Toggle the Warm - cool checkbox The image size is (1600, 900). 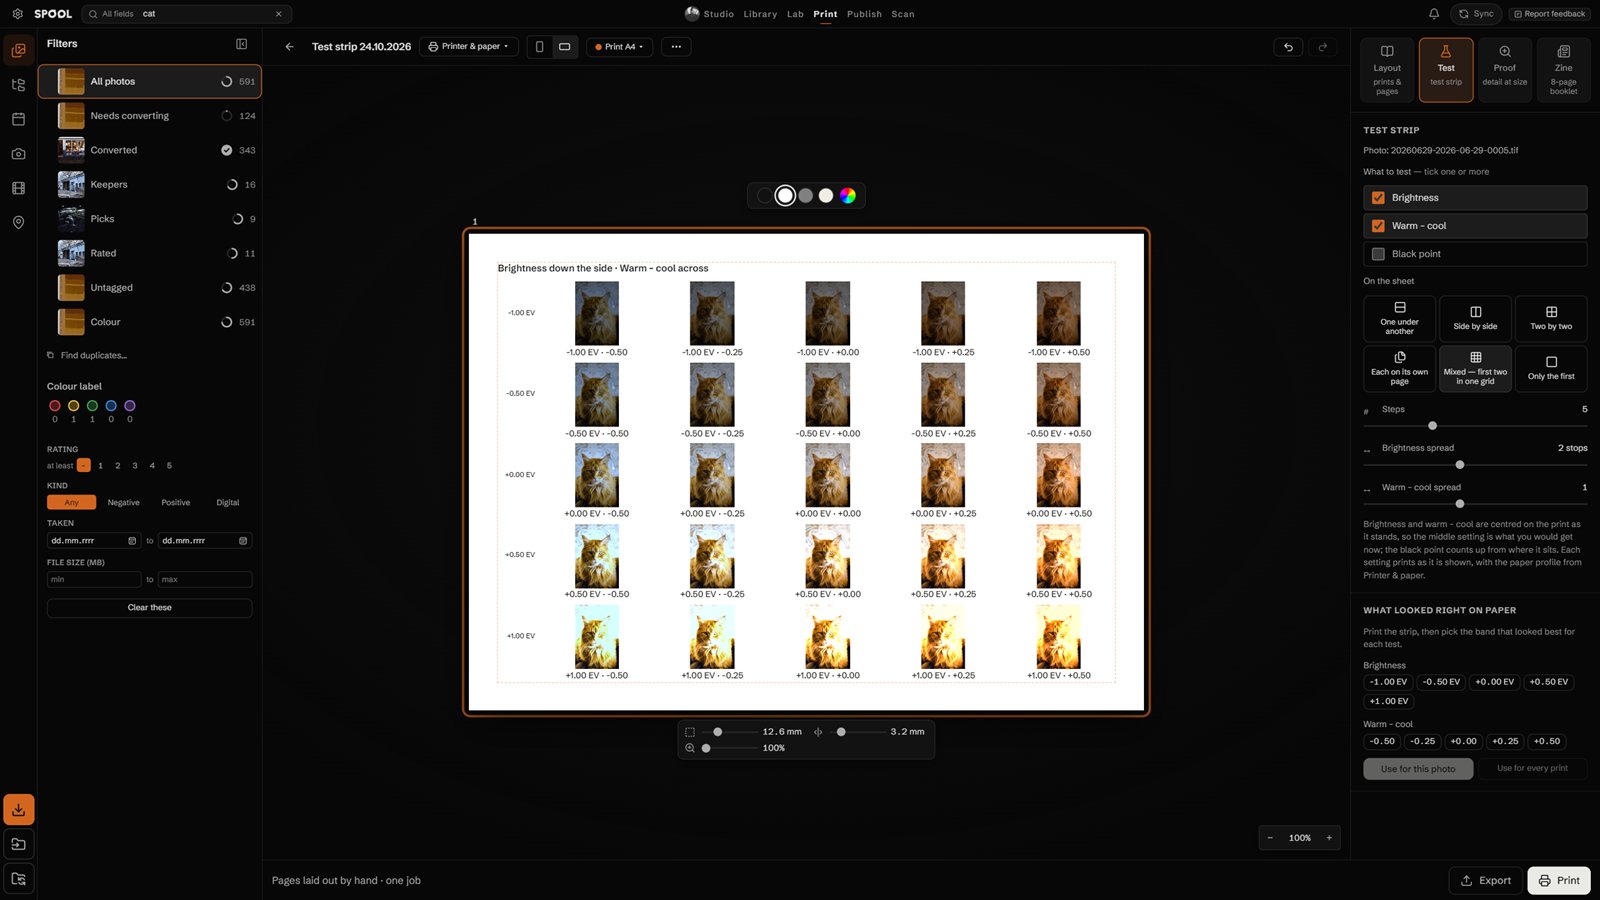click(1378, 226)
